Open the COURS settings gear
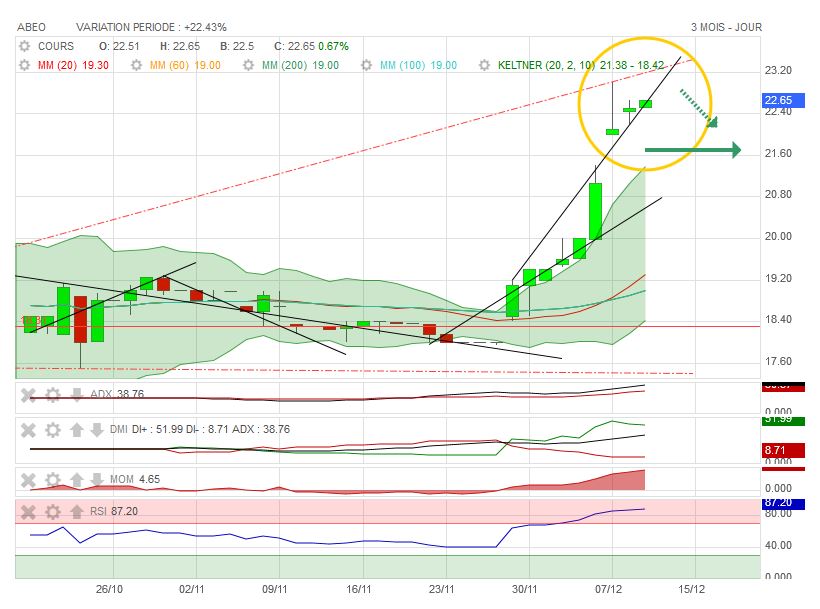 (x=25, y=46)
